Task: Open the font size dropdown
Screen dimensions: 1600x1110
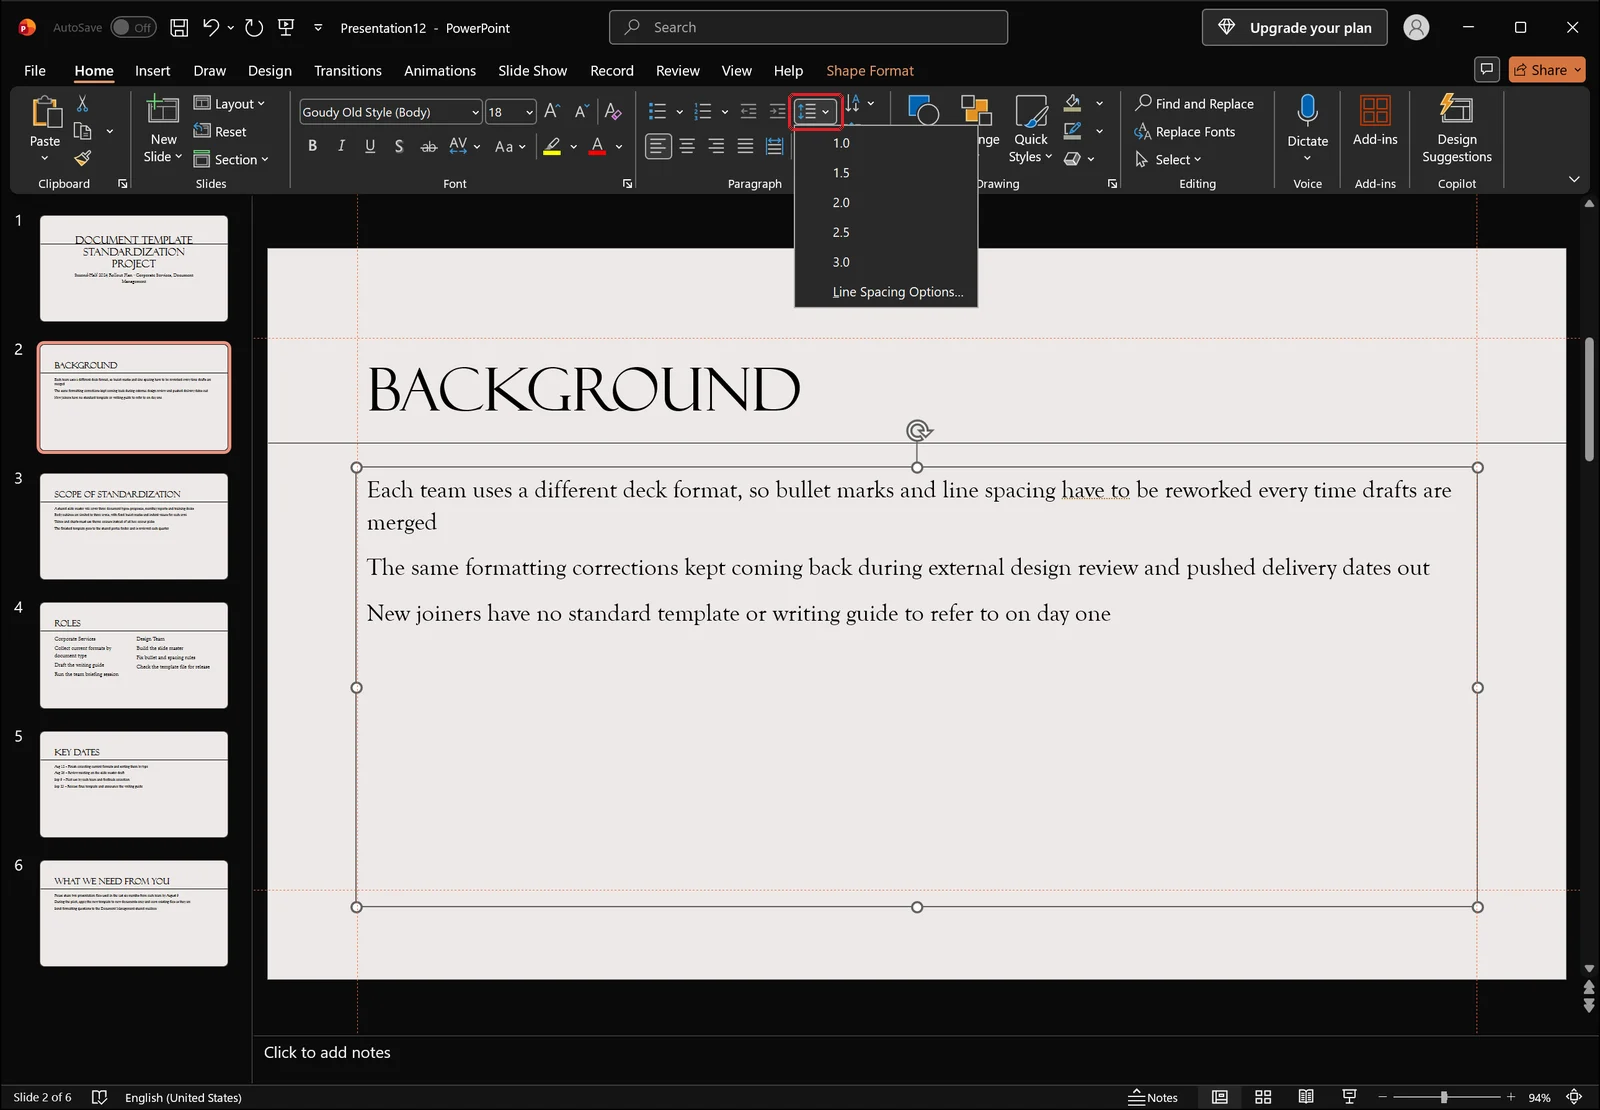Action: [529, 112]
